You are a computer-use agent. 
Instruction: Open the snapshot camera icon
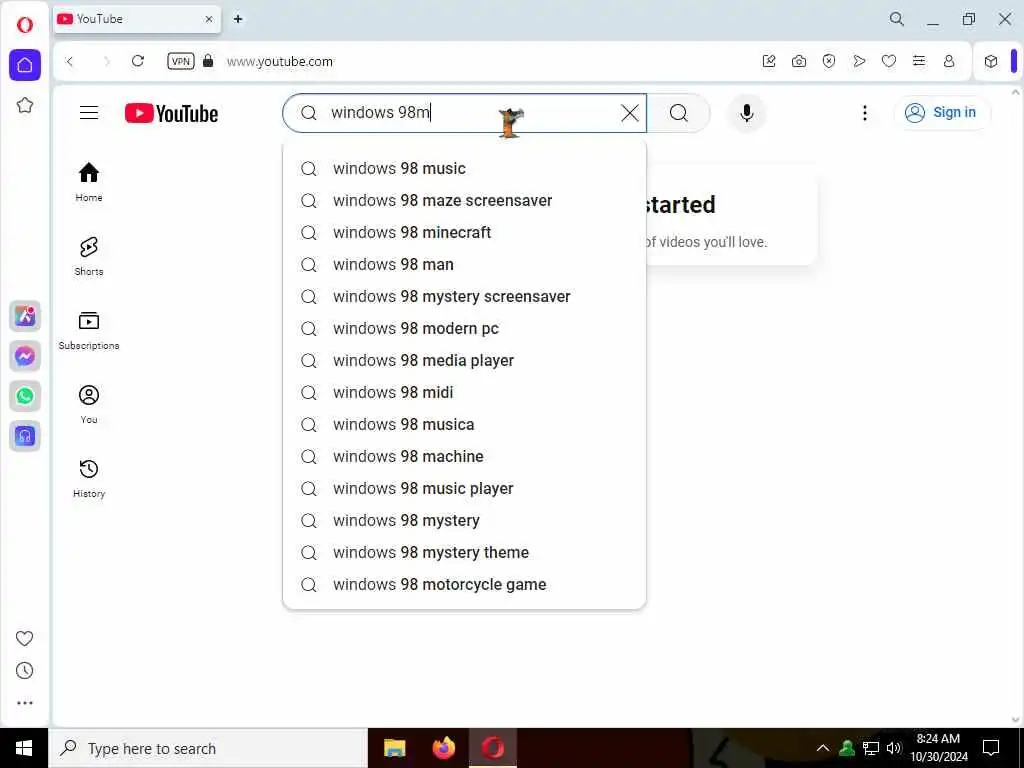[799, 61]
